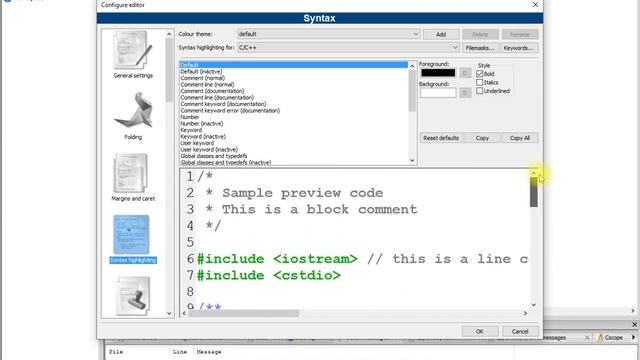Select 'Default' in the syntax list
This screenshot has height=360, width=640.
tap(293, 65)
